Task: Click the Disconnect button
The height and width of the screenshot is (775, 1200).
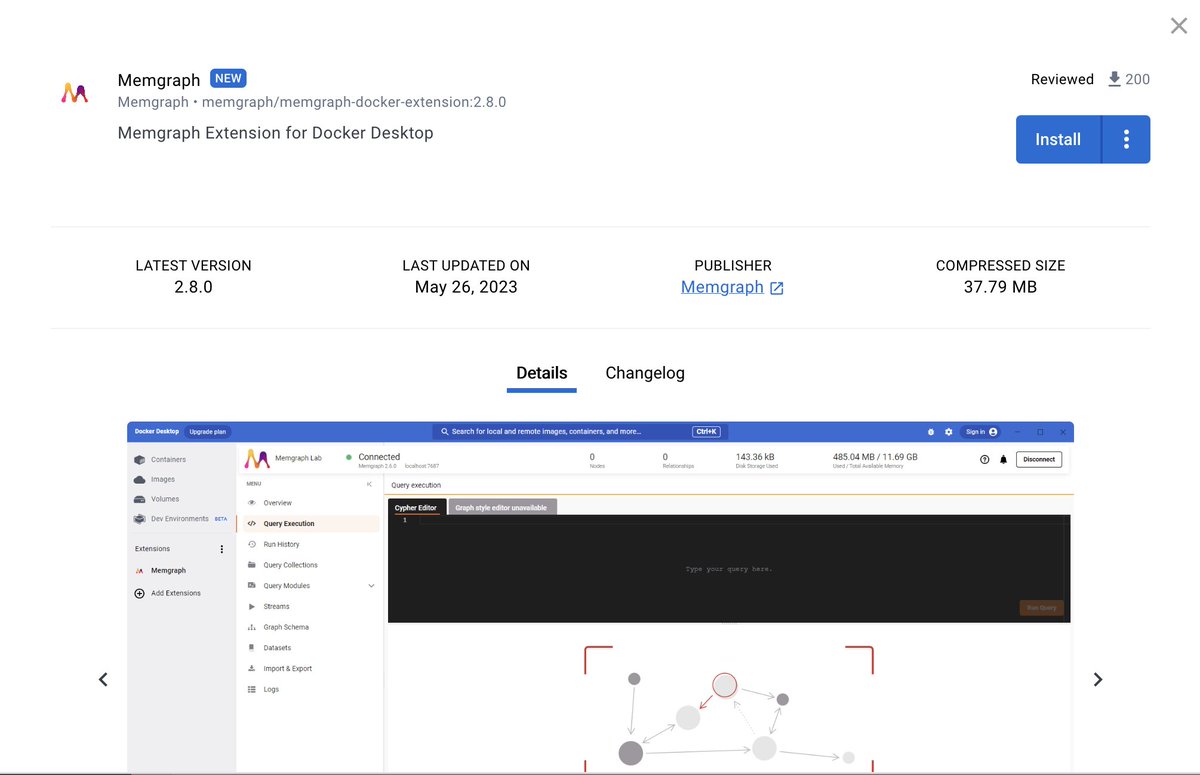Action: 1039,460
